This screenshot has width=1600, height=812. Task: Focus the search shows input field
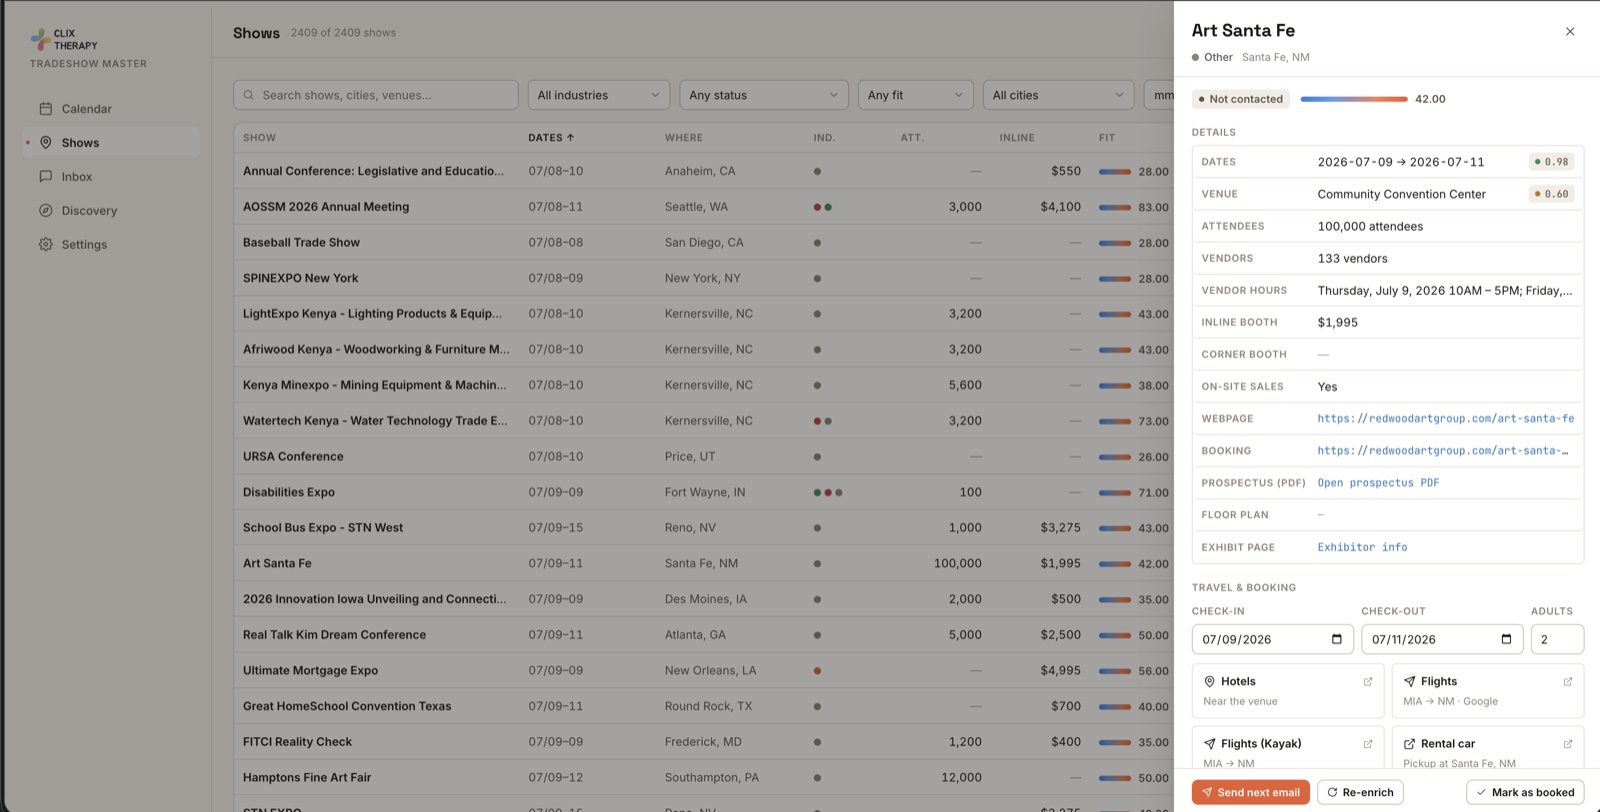[376, 95]
